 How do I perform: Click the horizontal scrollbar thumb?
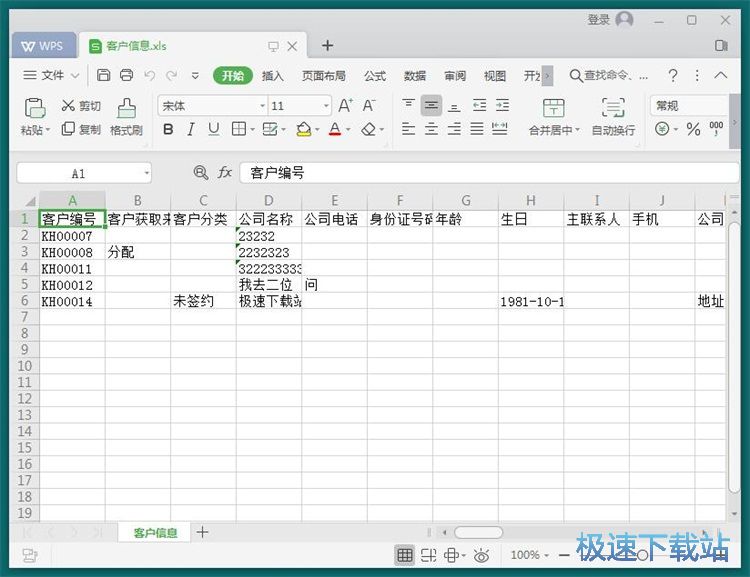pyautogui.click(x=478, y=532)
